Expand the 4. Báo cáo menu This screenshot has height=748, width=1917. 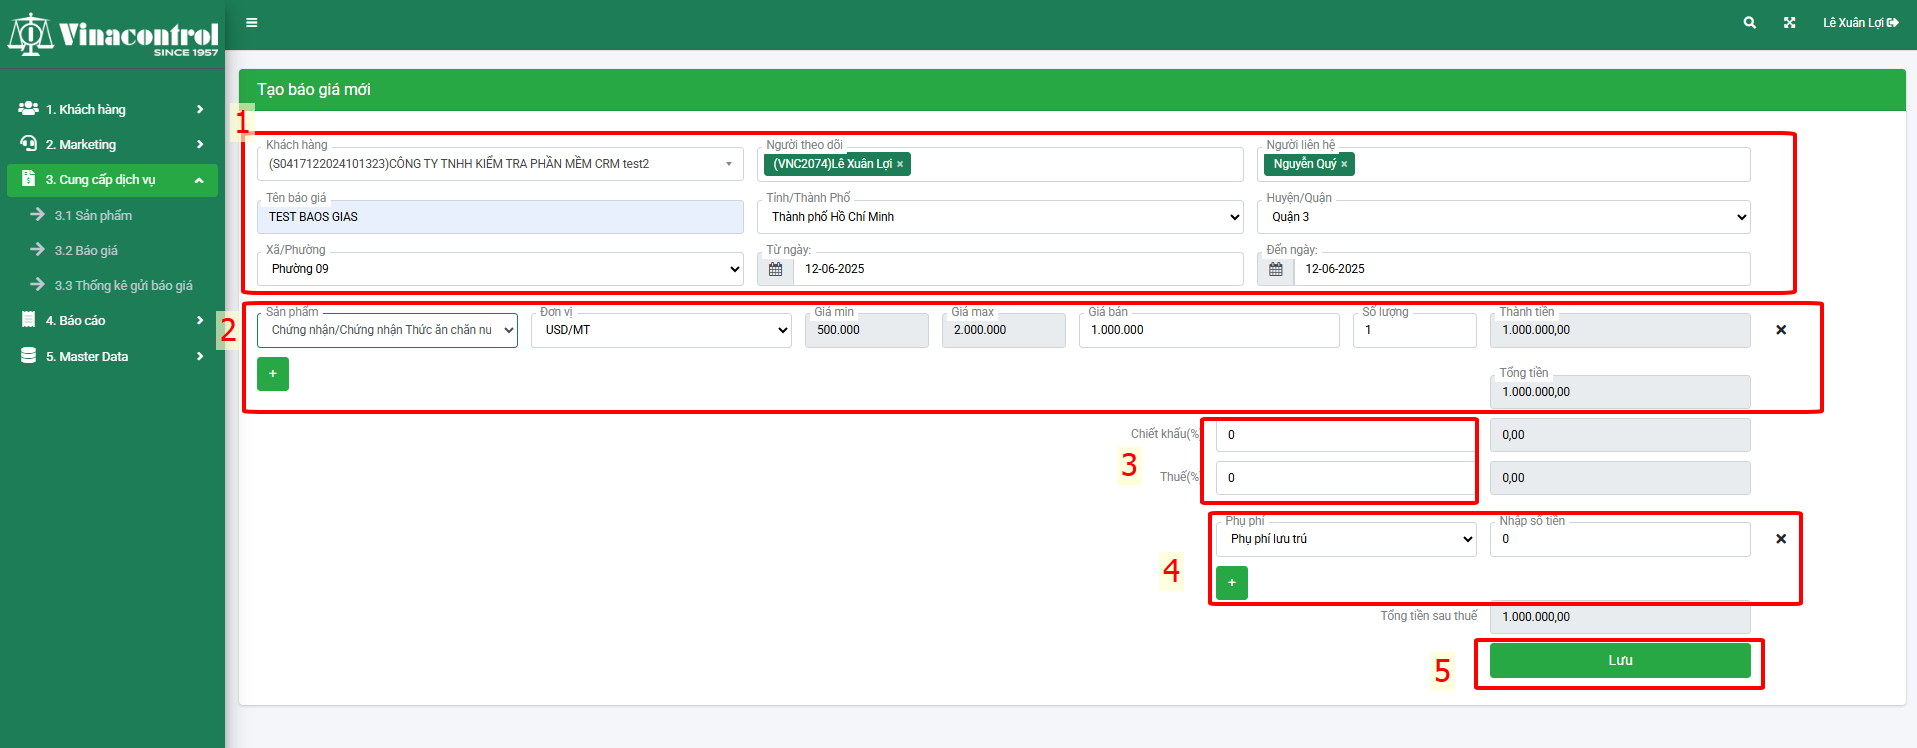tap(112, 320)
